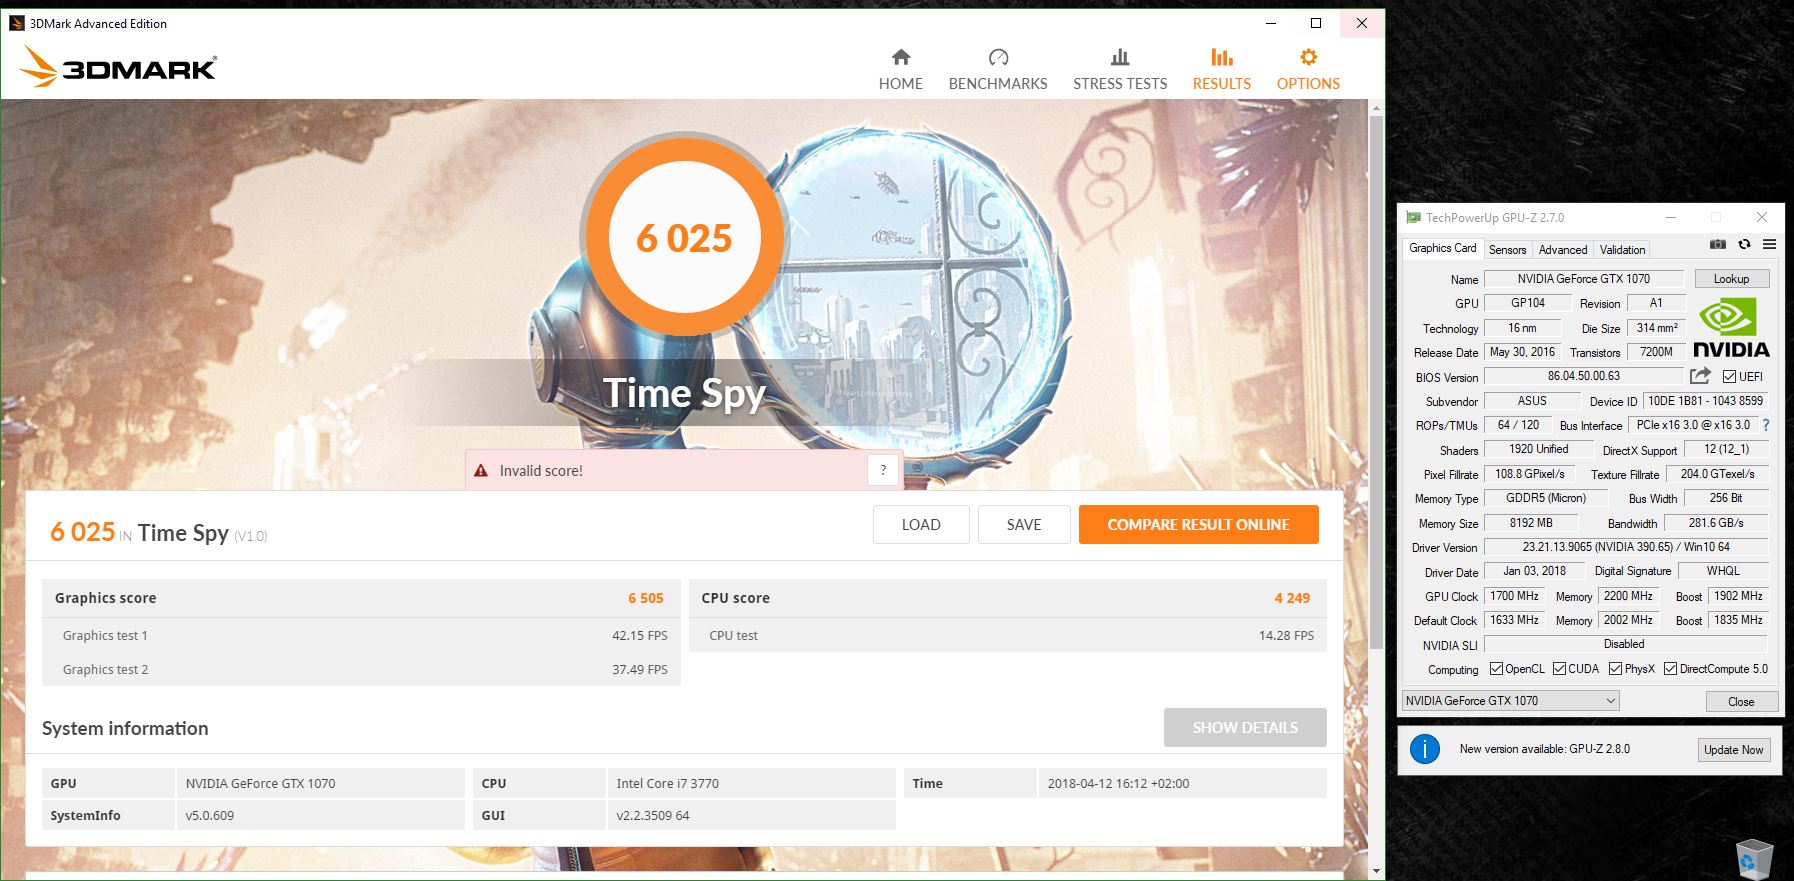This screenshot has width=1794, height=881.
Task: Click the Intel Core i7 3770 cell
Action: pyautogui.click(x=750, y=783)
